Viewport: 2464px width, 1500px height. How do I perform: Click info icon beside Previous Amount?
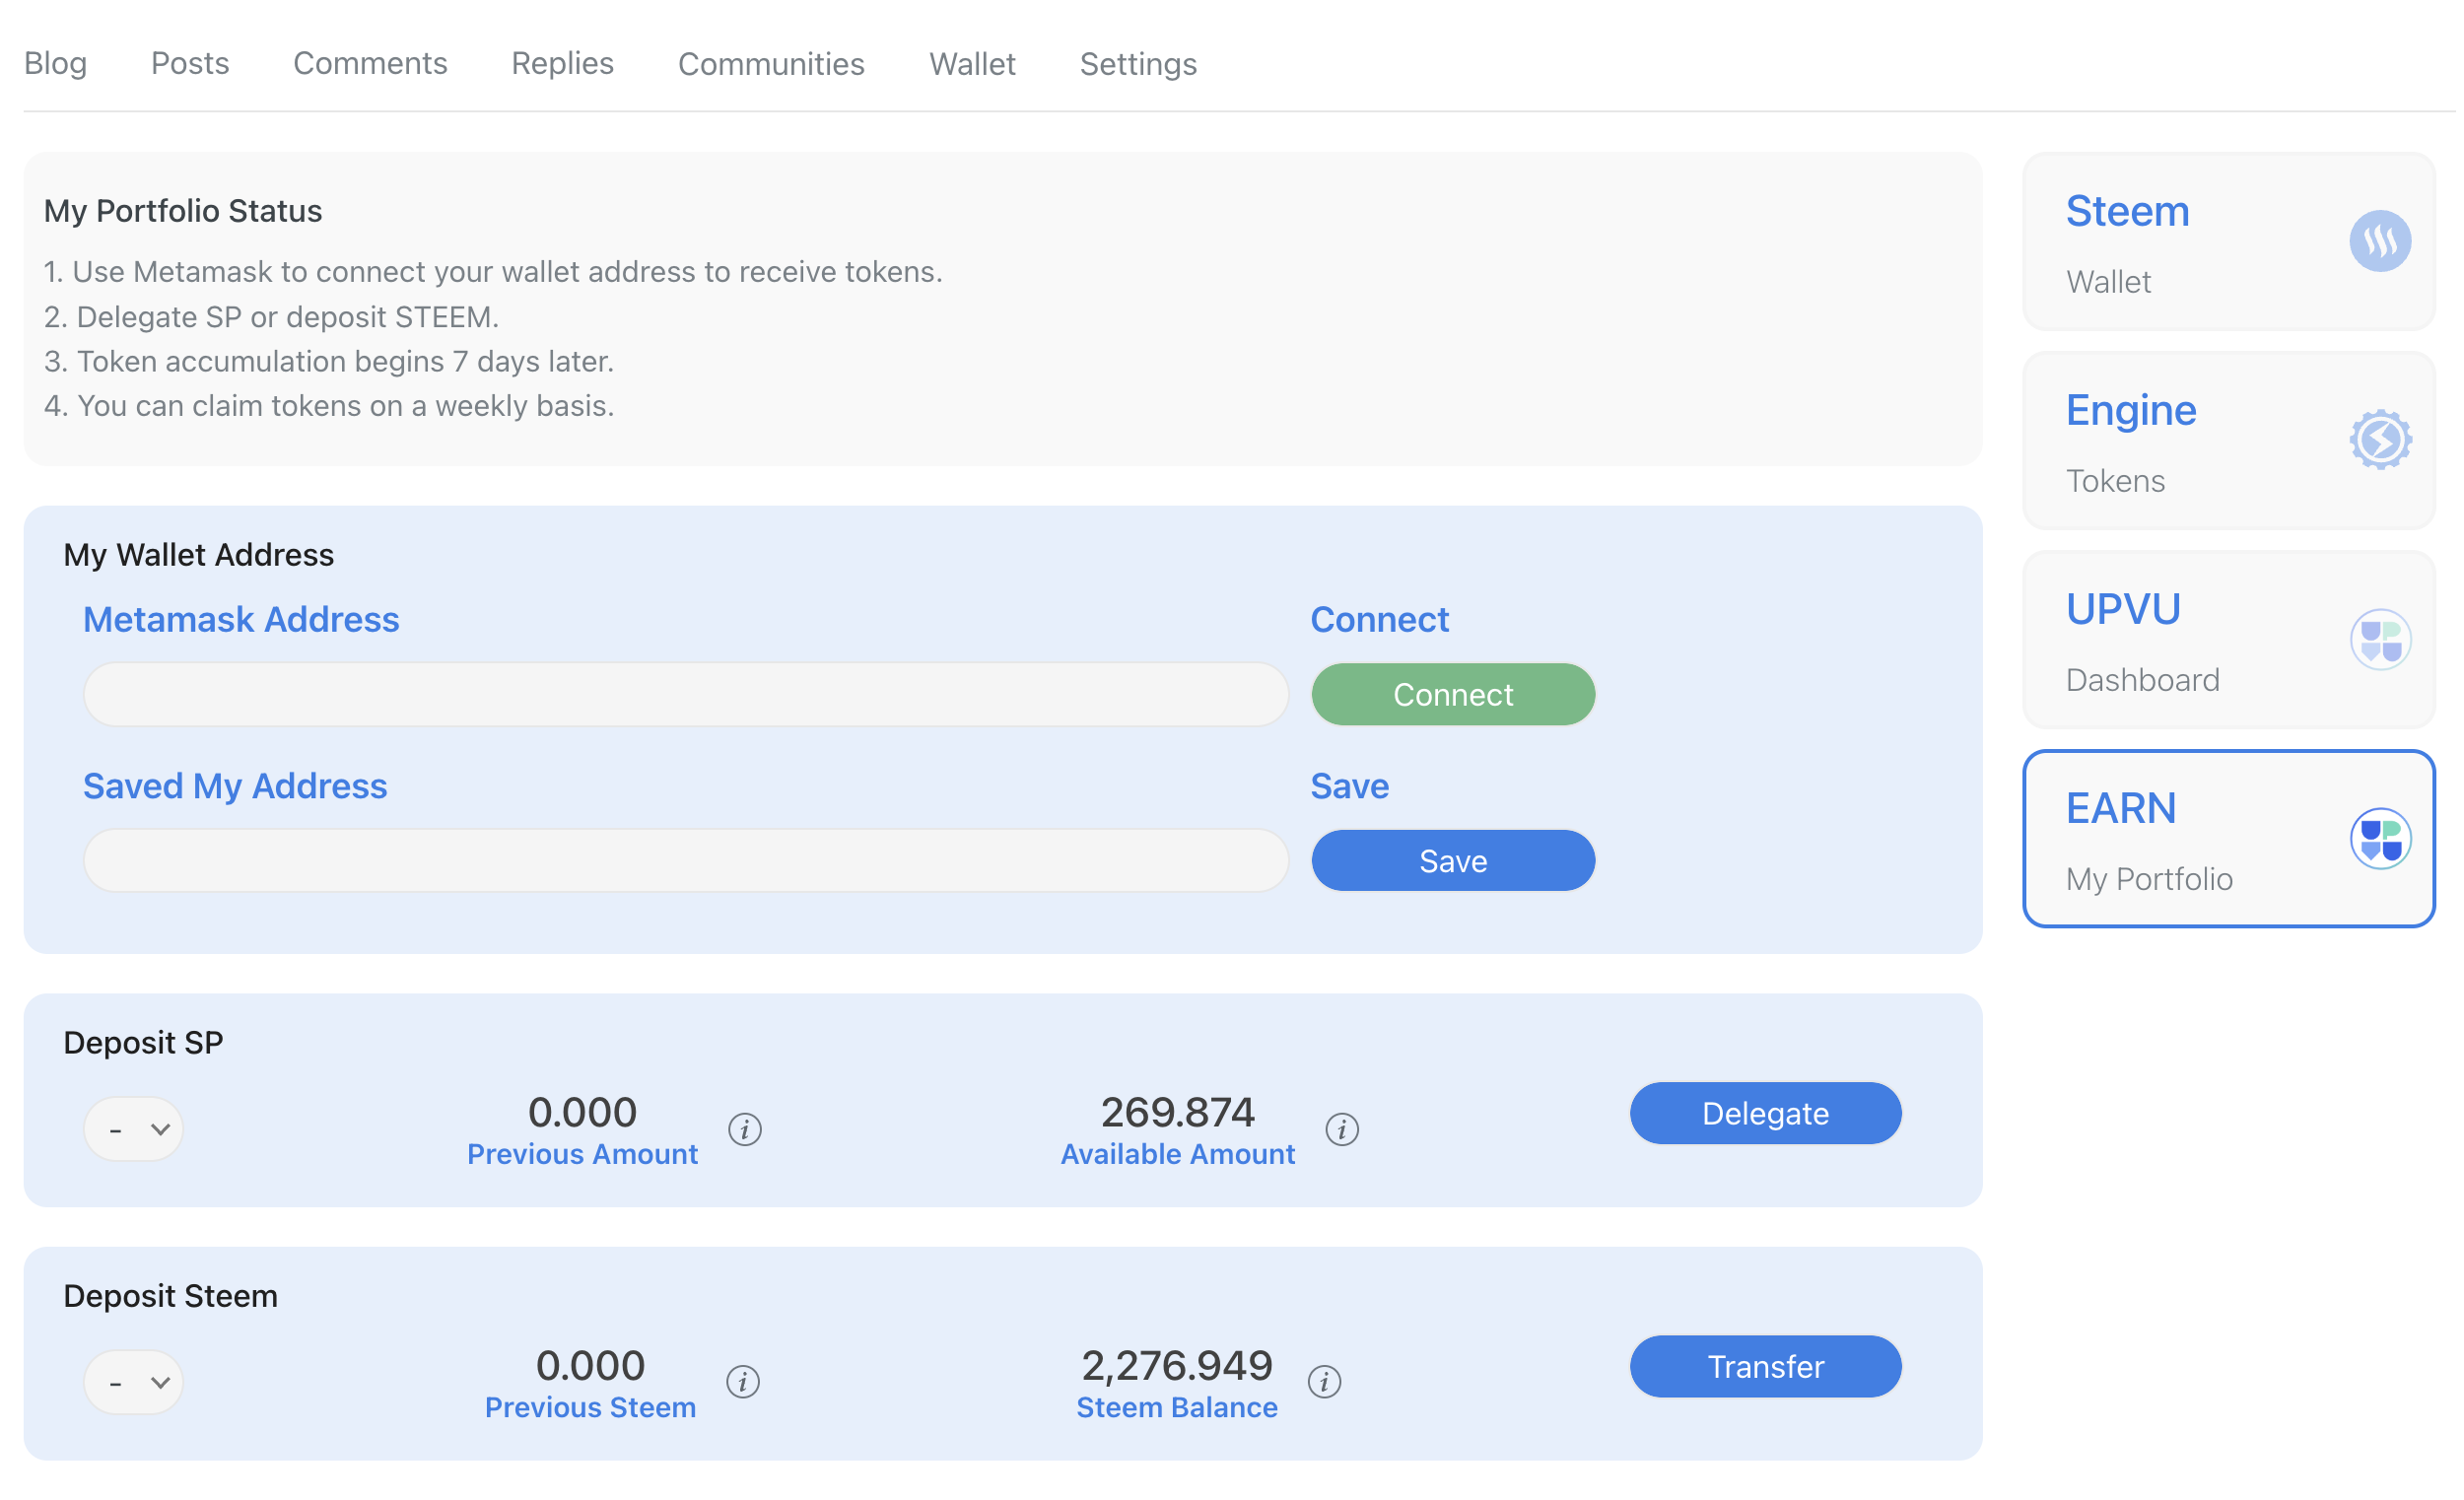click(x=744, y=1129)
